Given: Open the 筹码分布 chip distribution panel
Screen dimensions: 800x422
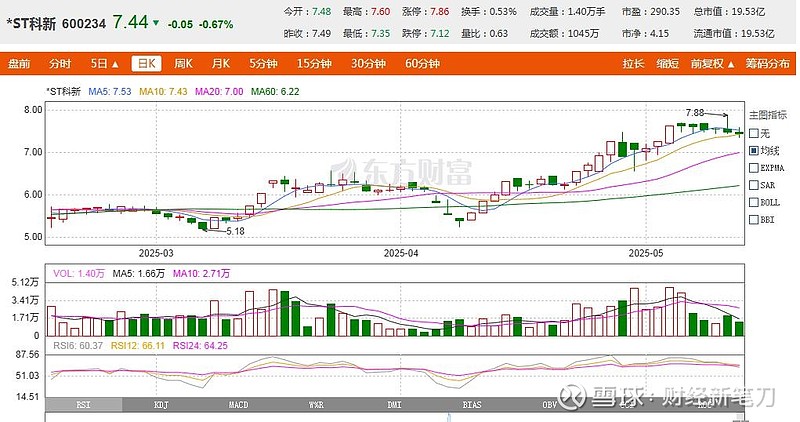Looking at the screenshot, I should pyautogui.click(x=768, y=64).
